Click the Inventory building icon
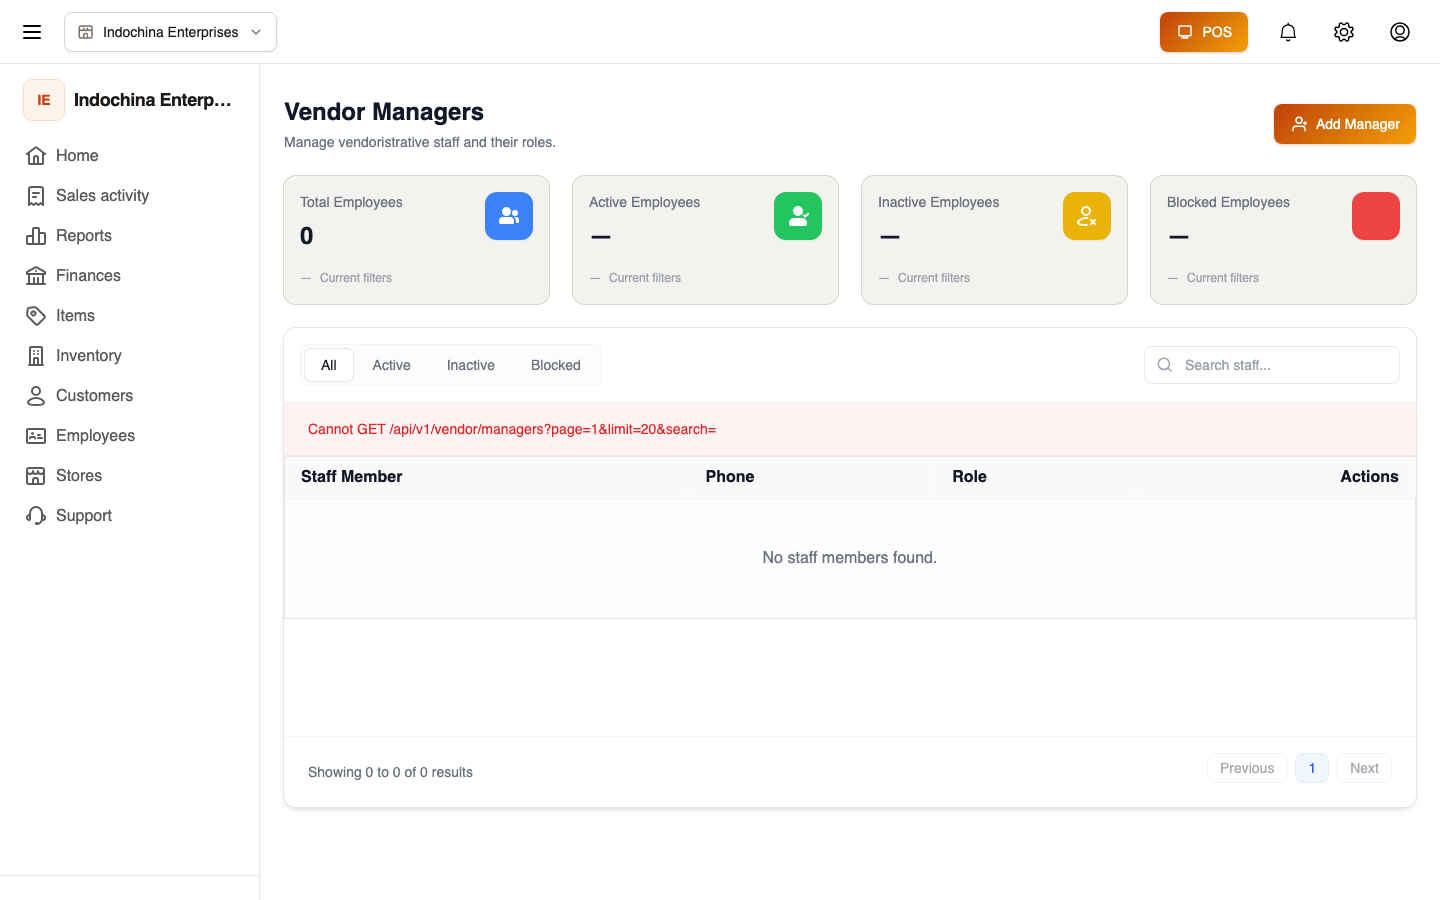This screenshot has height=900, width=1440. click(36, 356)
